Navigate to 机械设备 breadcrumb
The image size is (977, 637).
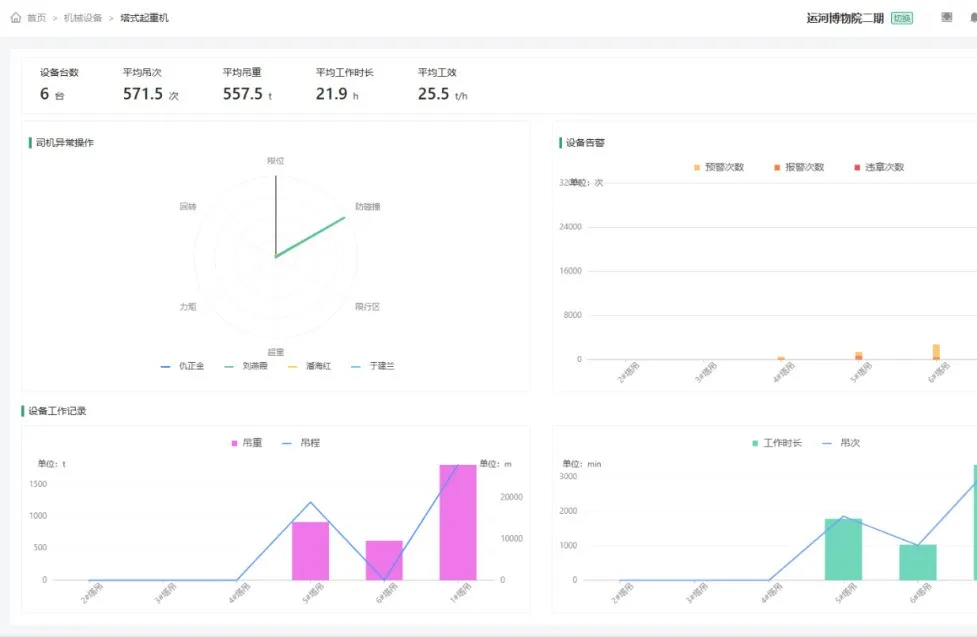[x=83, y=18]
